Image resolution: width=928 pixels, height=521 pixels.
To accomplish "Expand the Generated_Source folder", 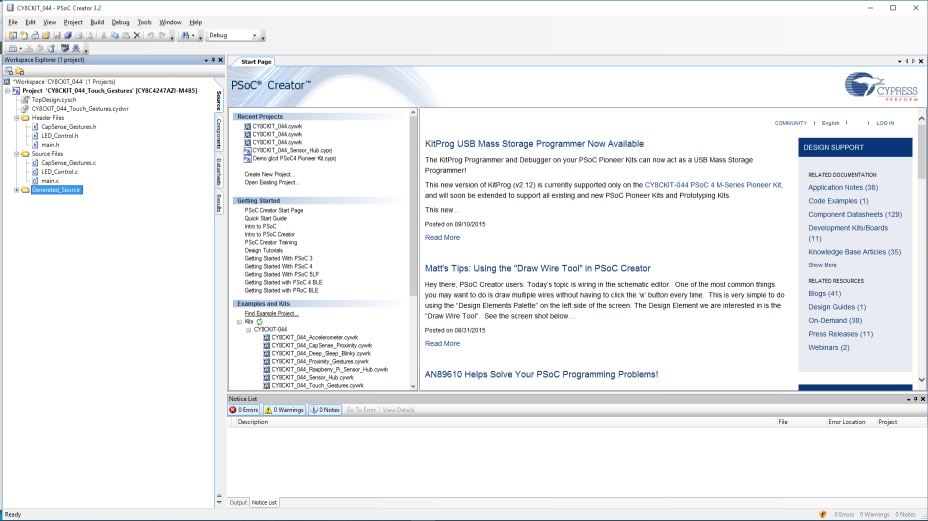I will (x=17, y=190).
